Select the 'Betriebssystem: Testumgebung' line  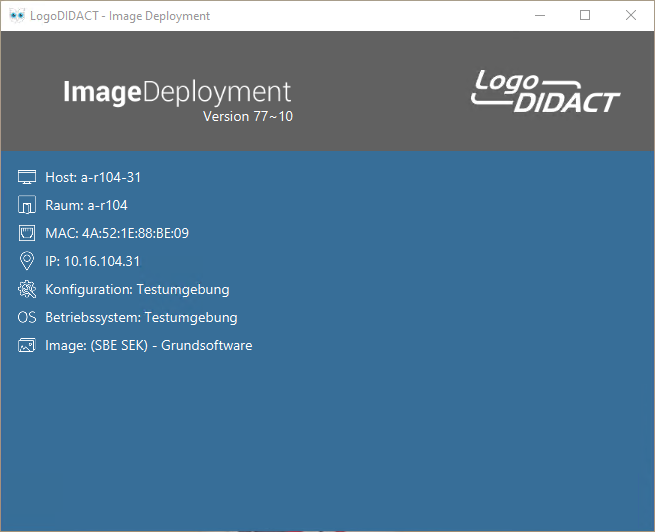pos(141,317)
